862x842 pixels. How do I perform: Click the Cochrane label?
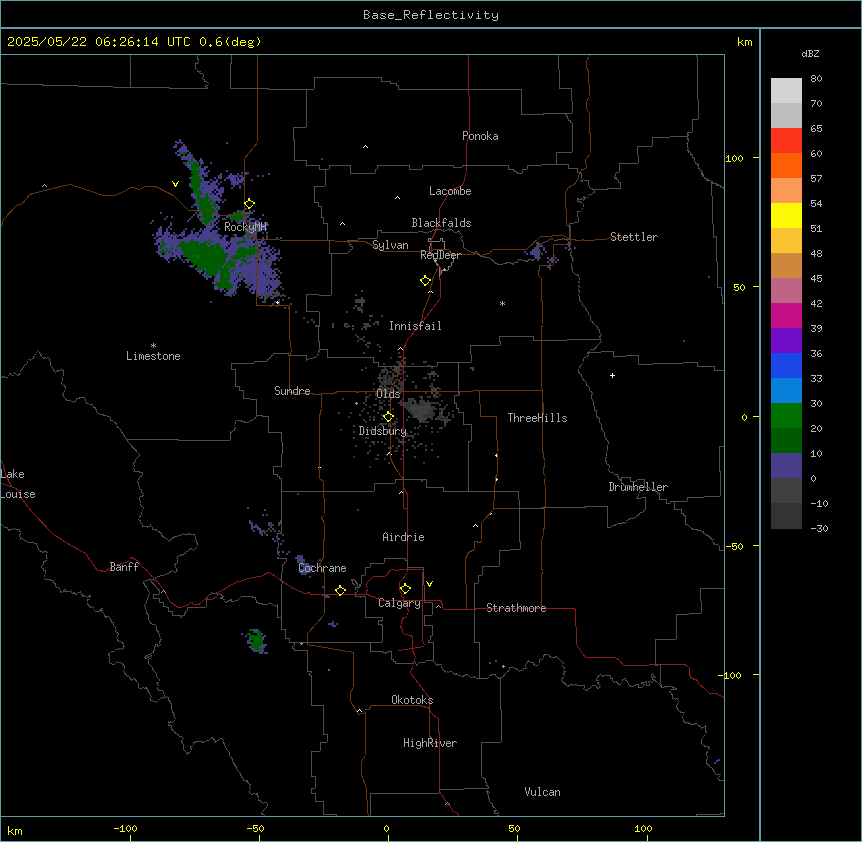[323, 568]
